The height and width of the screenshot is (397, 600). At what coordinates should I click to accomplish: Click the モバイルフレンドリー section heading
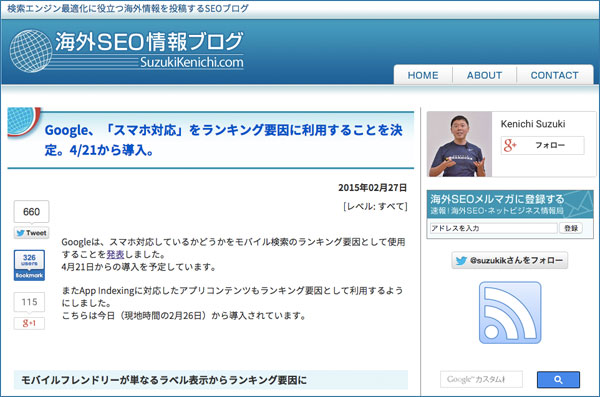point(211,380)
